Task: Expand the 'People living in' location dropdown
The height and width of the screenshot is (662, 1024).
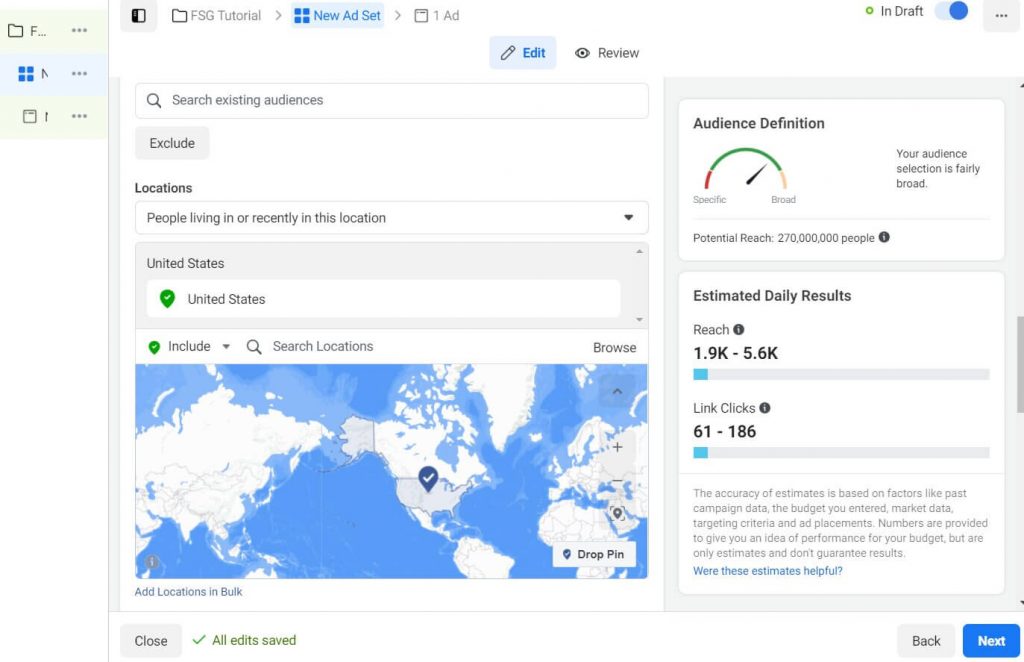Action: pyautogui.click(x=628, y=218)
